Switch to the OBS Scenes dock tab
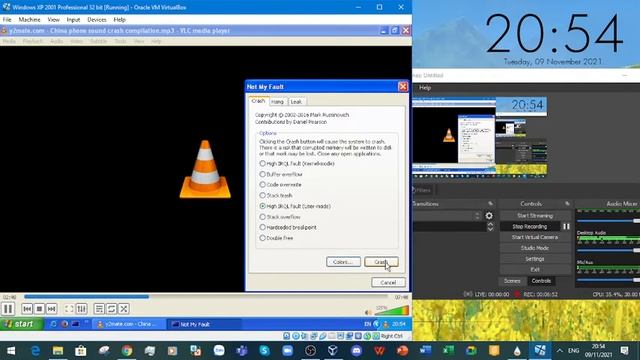640x360 pixels. click(512, 281)
